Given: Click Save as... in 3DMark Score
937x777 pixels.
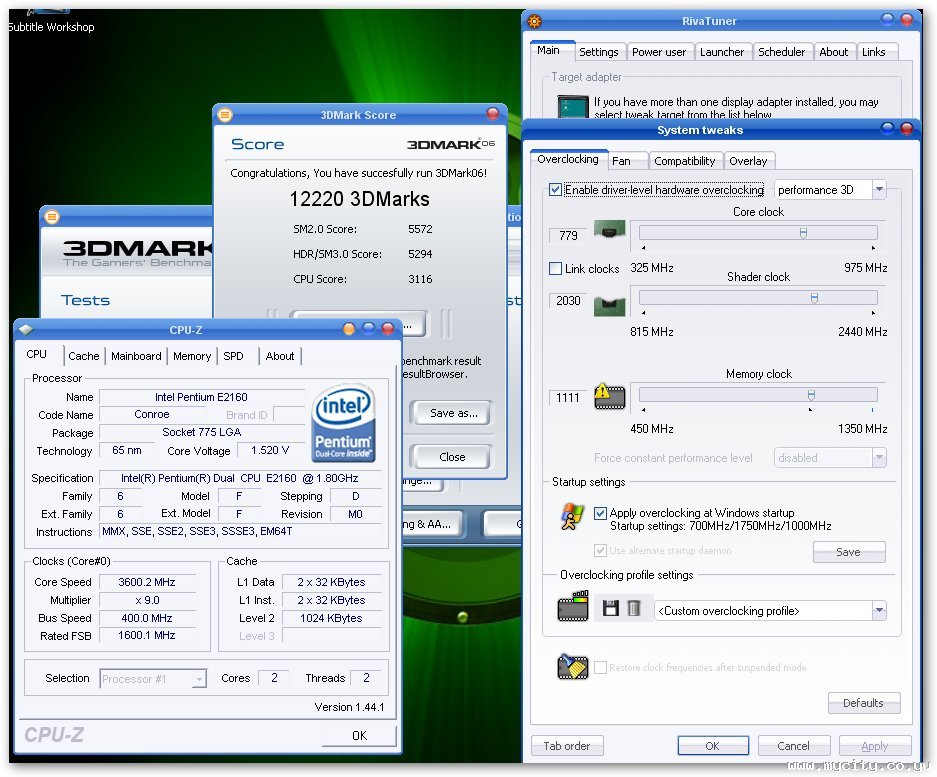Looking at the screenshot, I should coord(452,413).
